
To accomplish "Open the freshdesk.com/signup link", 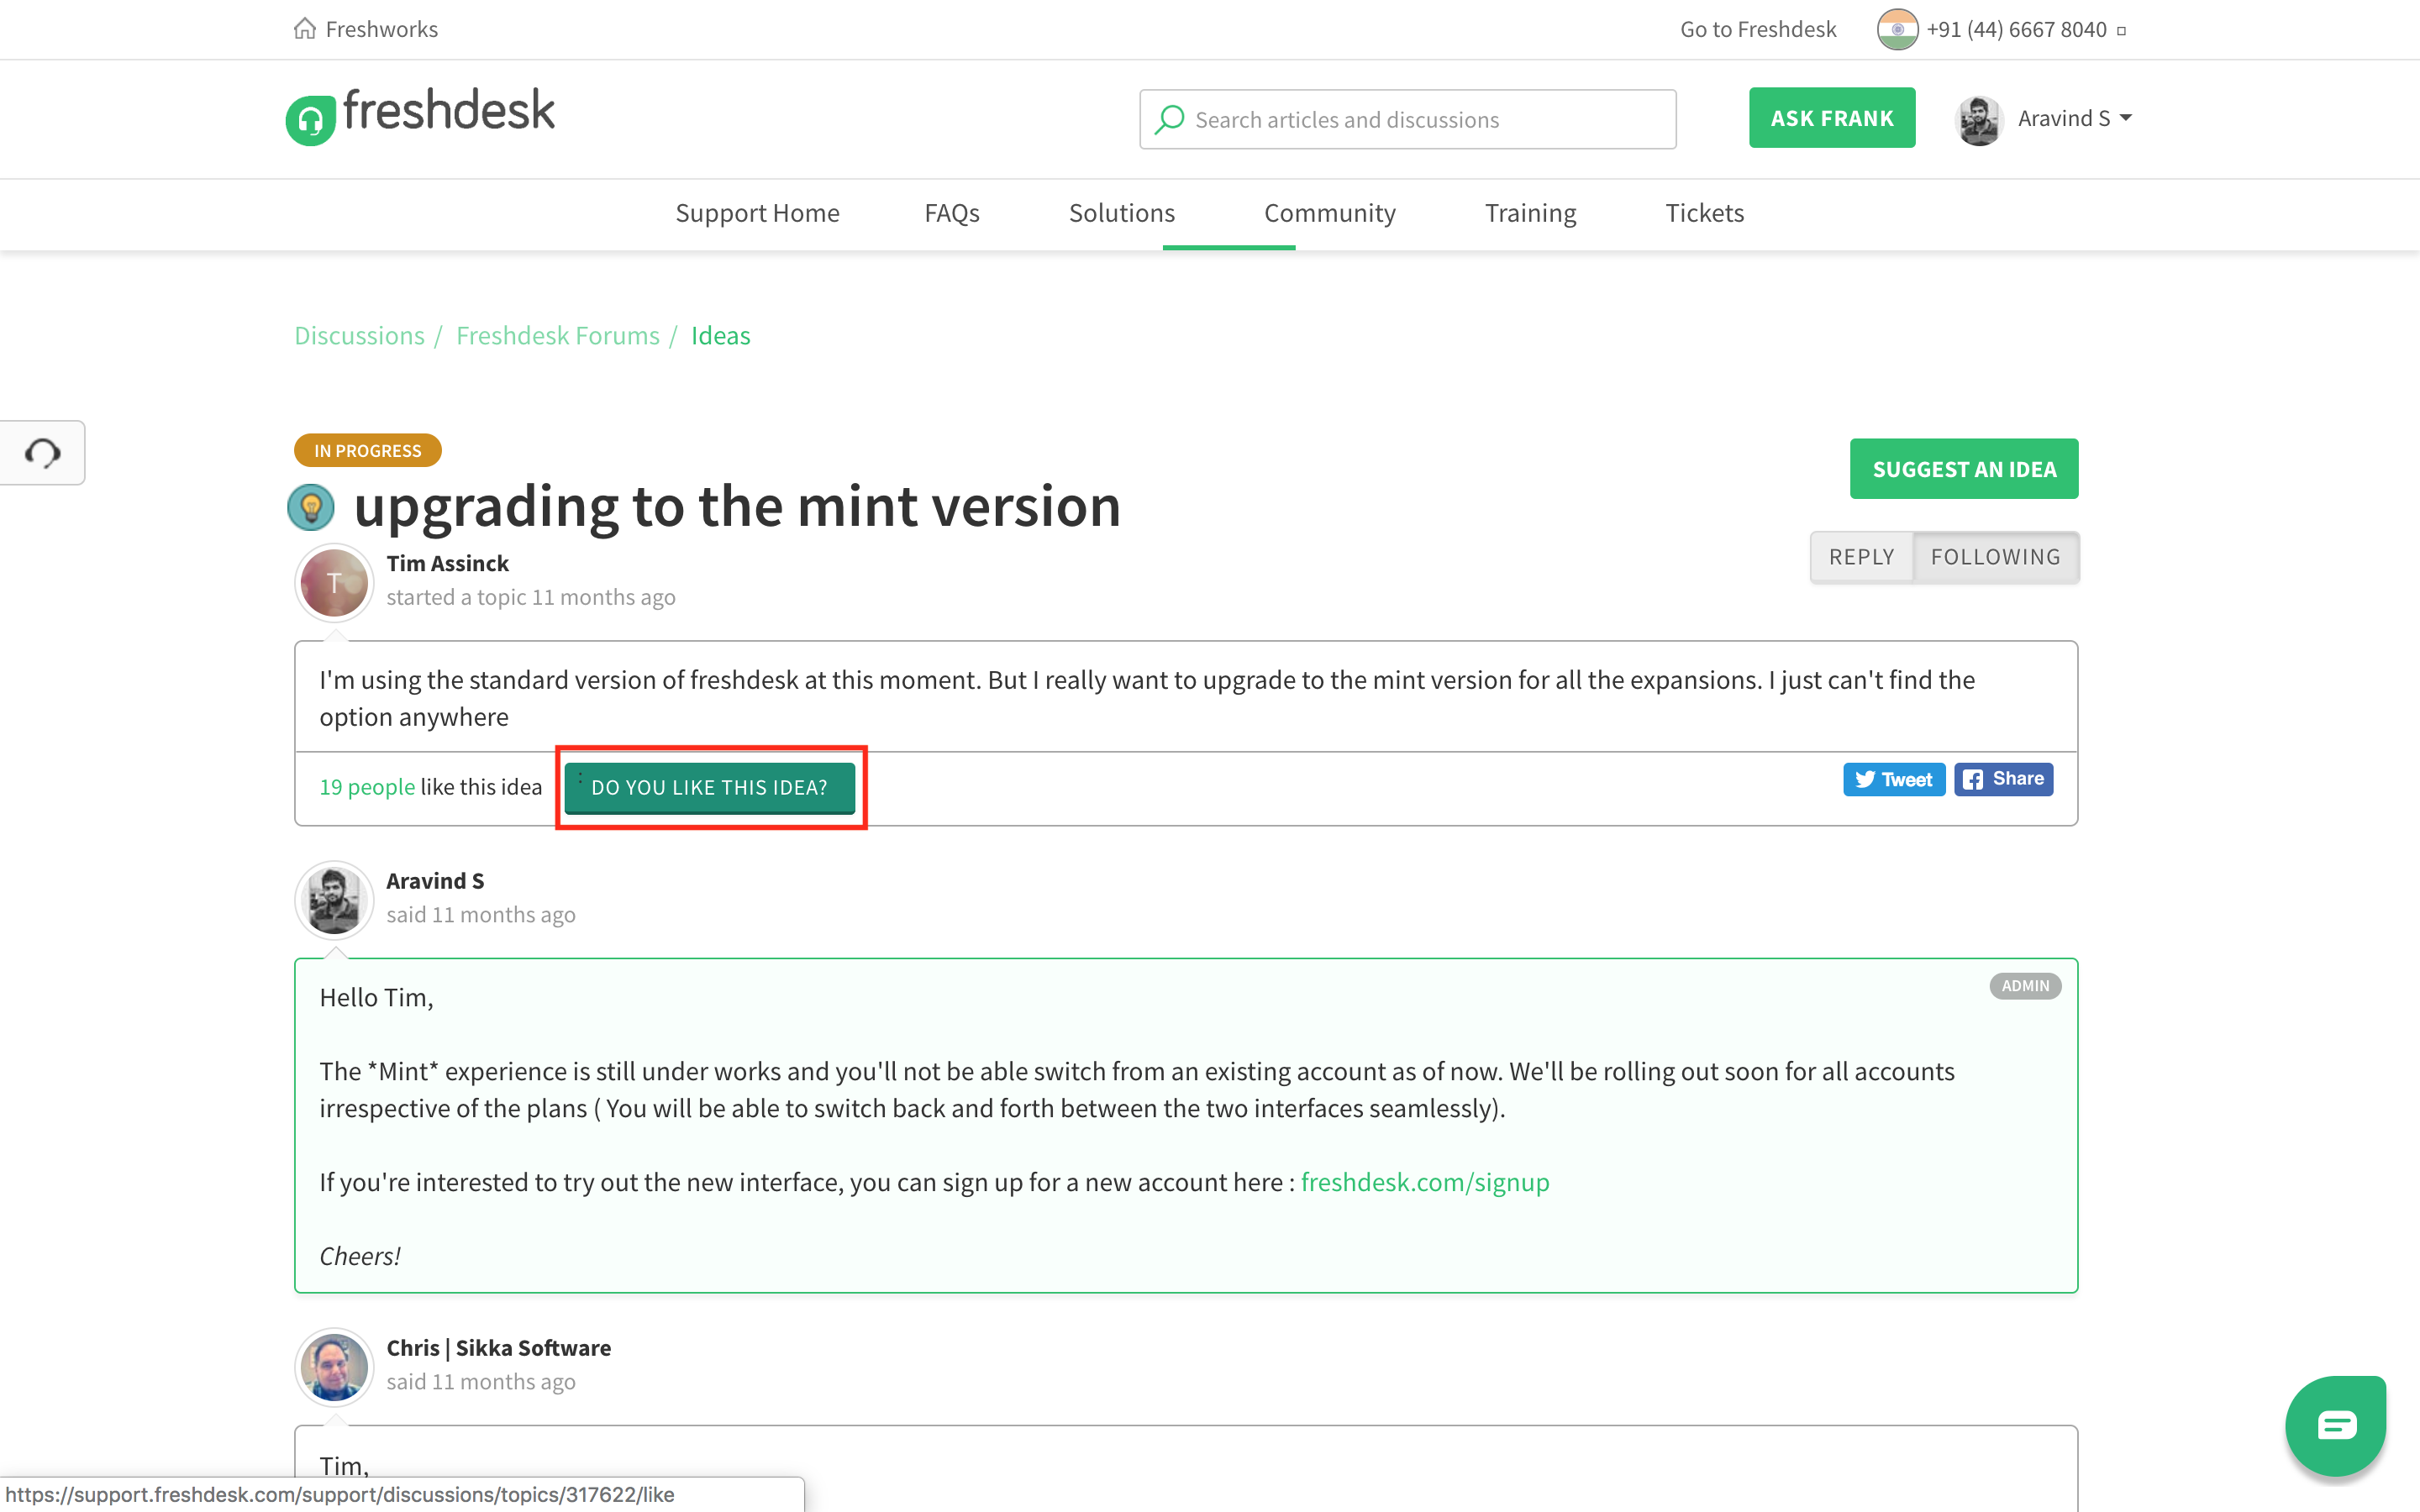I will click(1424, 1182).
